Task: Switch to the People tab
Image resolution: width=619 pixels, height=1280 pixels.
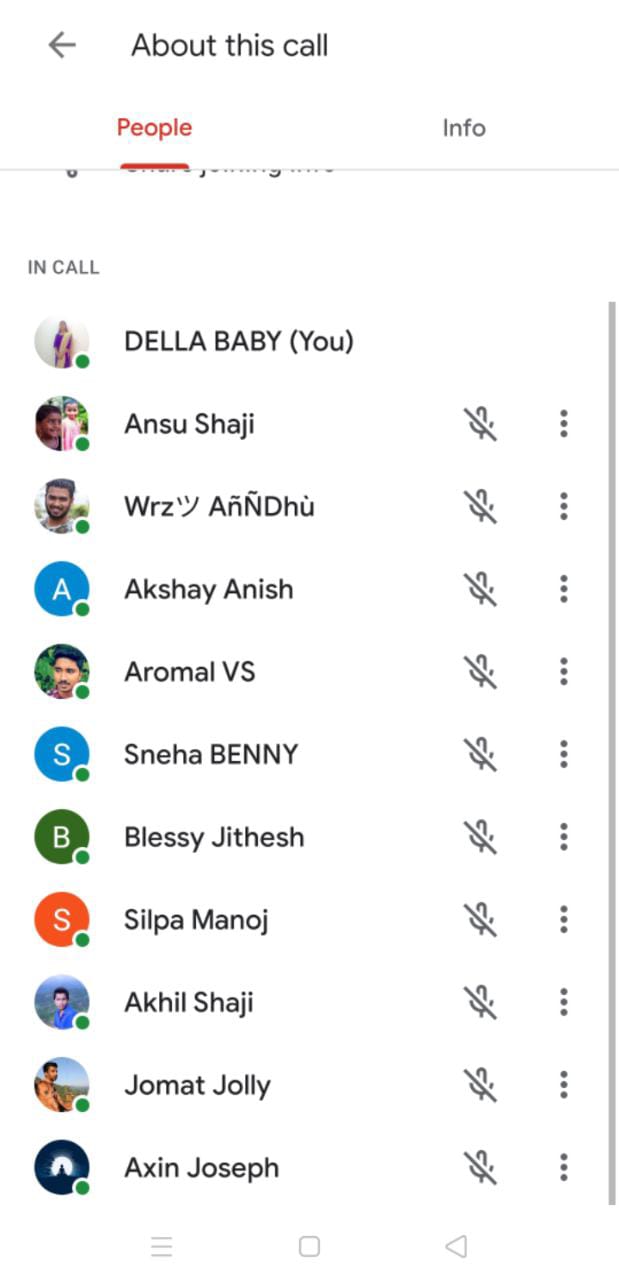Action: click(x=154, y=128)
